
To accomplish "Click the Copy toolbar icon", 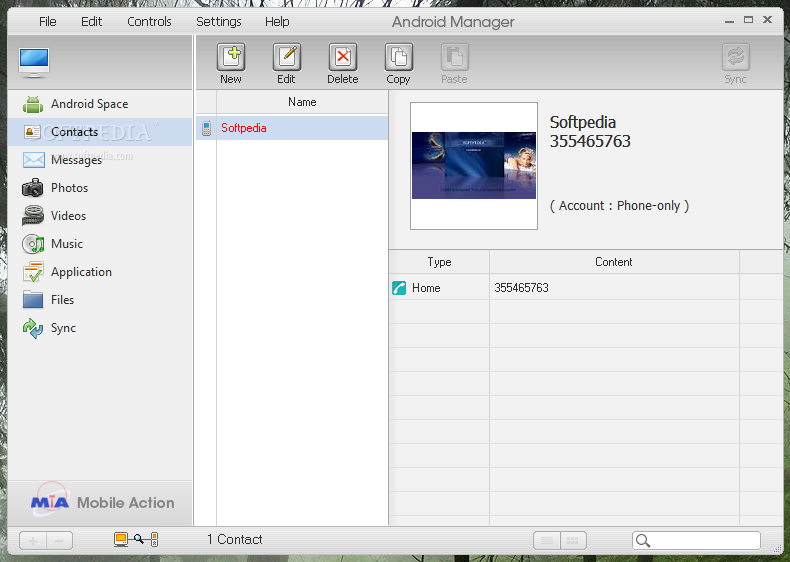I will pos(399,57).
